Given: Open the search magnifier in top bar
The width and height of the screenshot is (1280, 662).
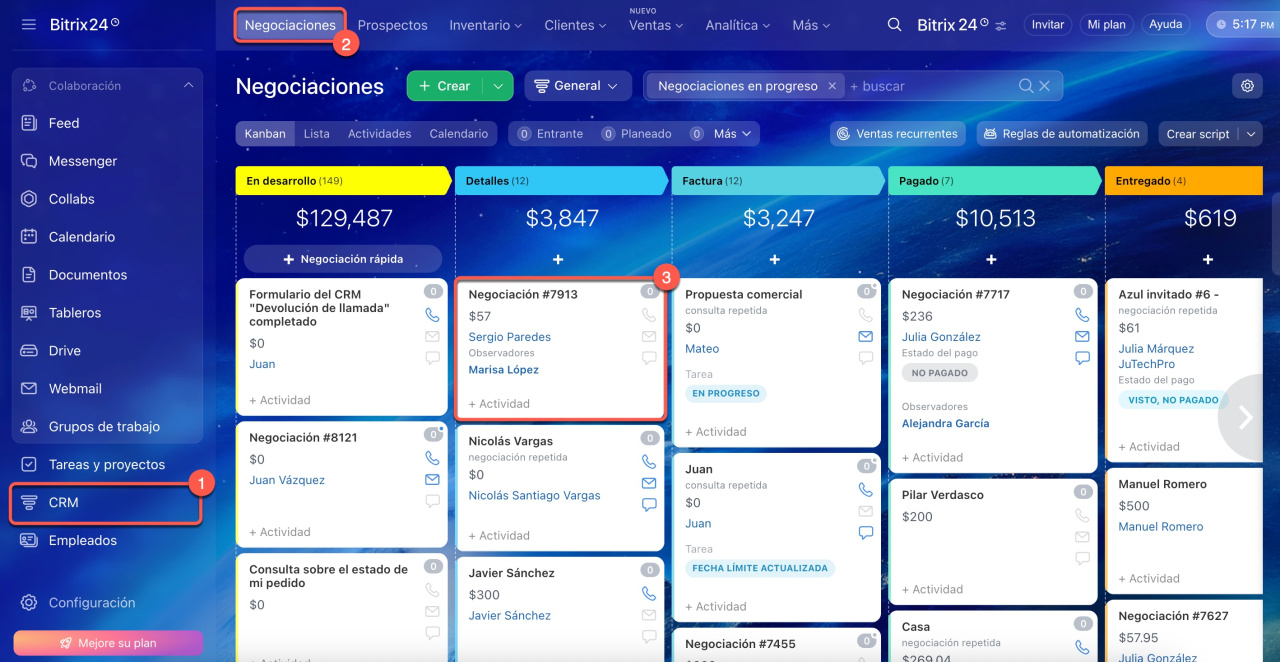Looking at the screenshot, I should click(894, 25).
